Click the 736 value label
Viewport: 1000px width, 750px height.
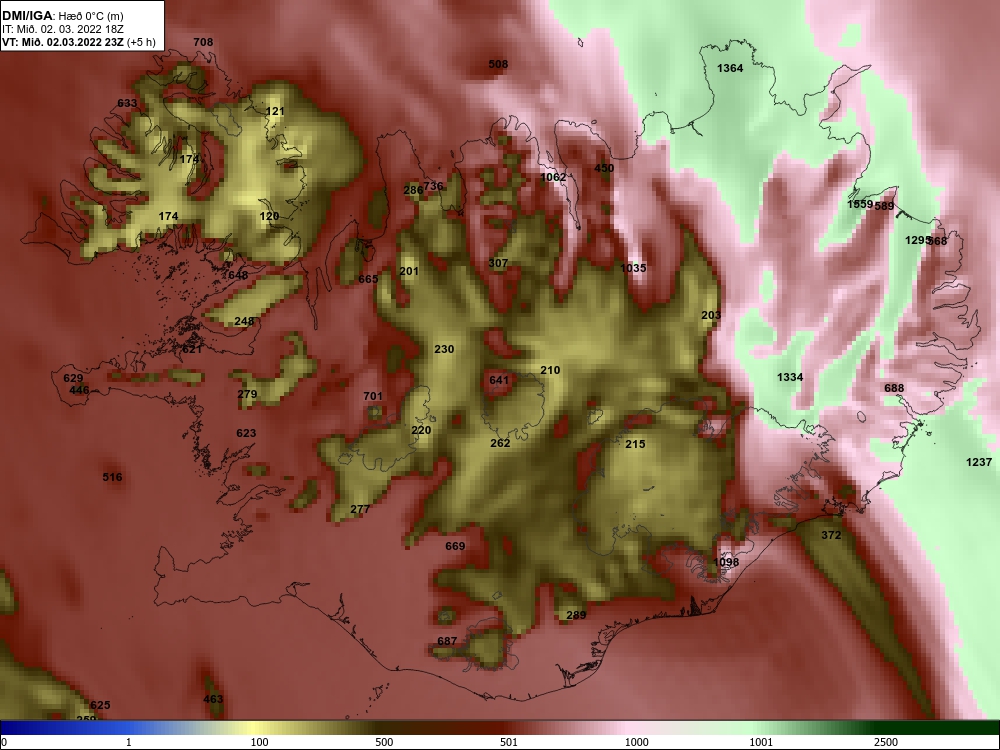click(433, 186)
